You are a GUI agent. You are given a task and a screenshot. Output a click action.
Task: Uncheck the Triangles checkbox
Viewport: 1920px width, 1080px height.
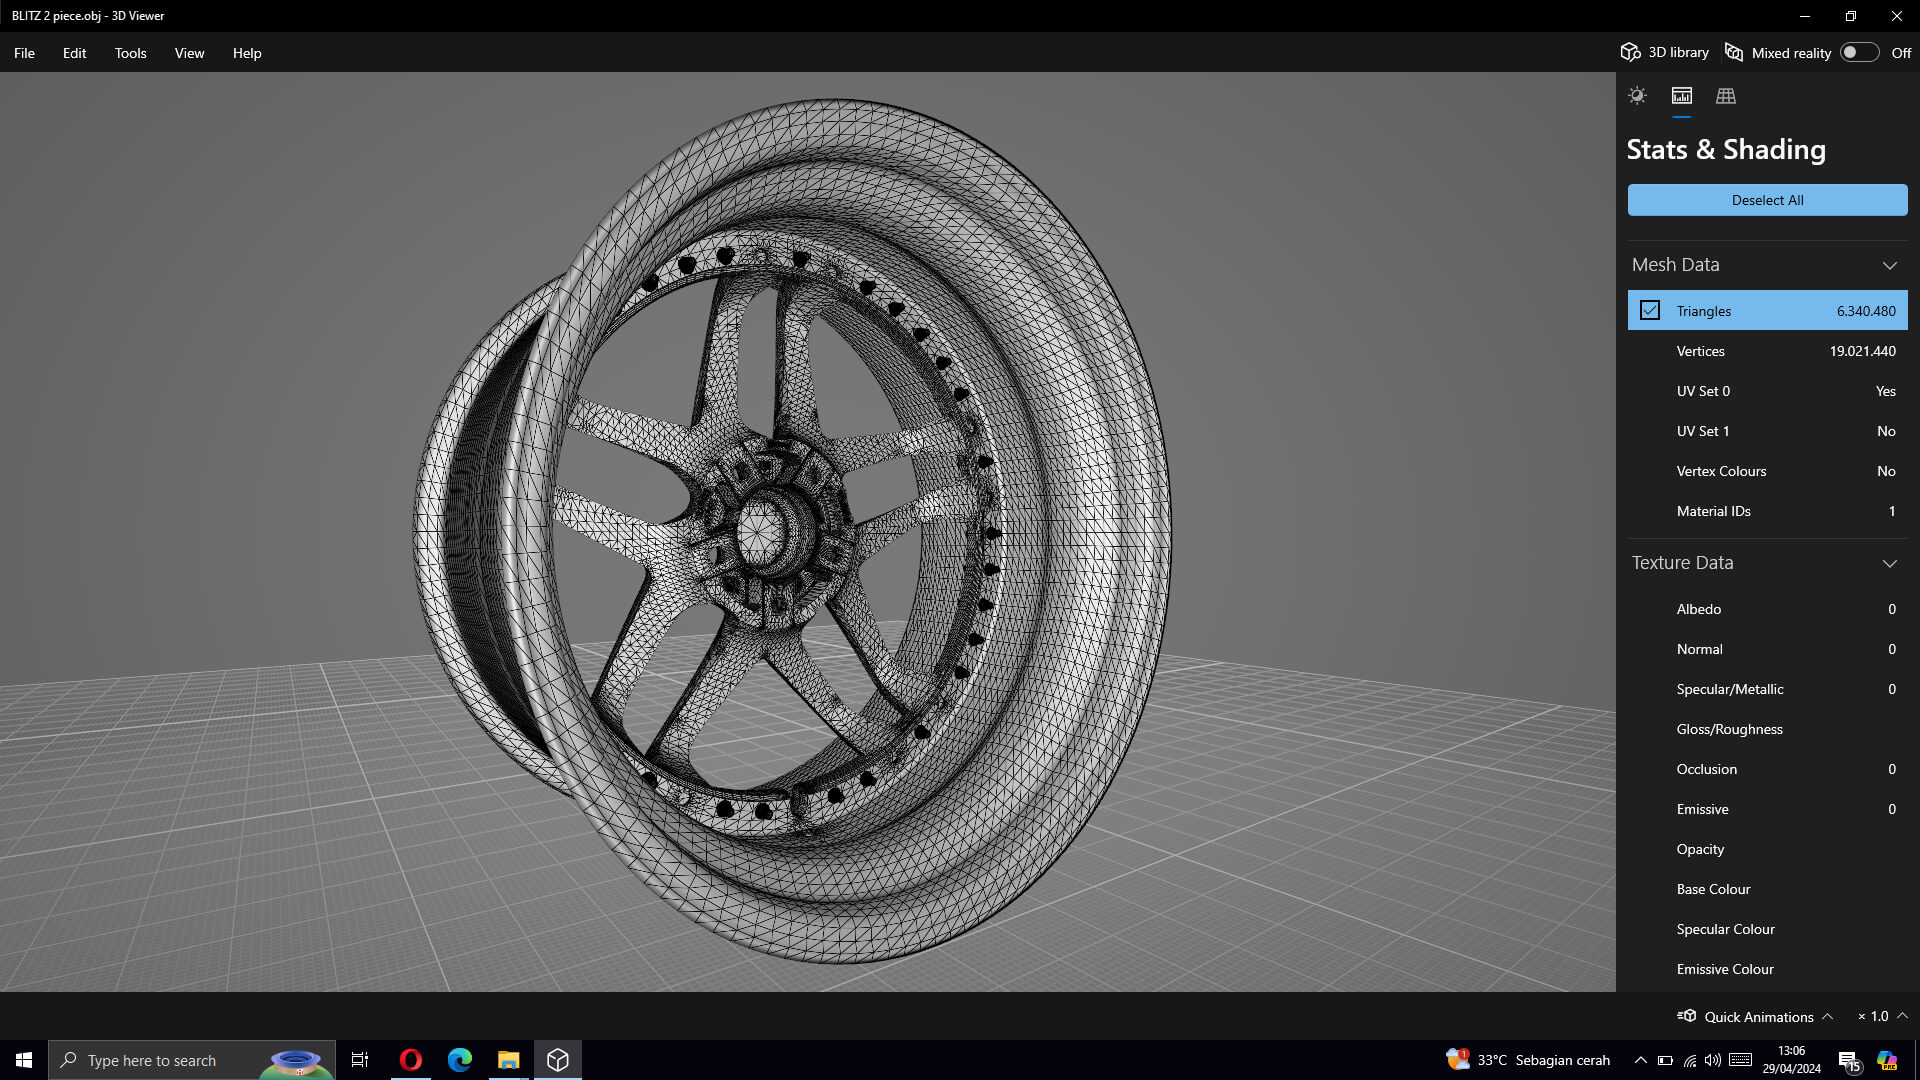1650,311
